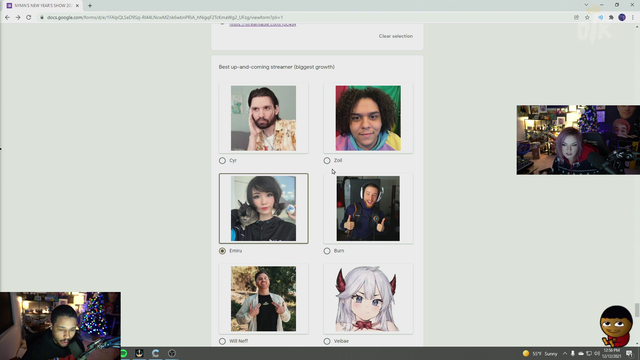Select the Veibae radio button
Image resolution: width=640 pixels, height=360 pixels.
click(327, 341)
